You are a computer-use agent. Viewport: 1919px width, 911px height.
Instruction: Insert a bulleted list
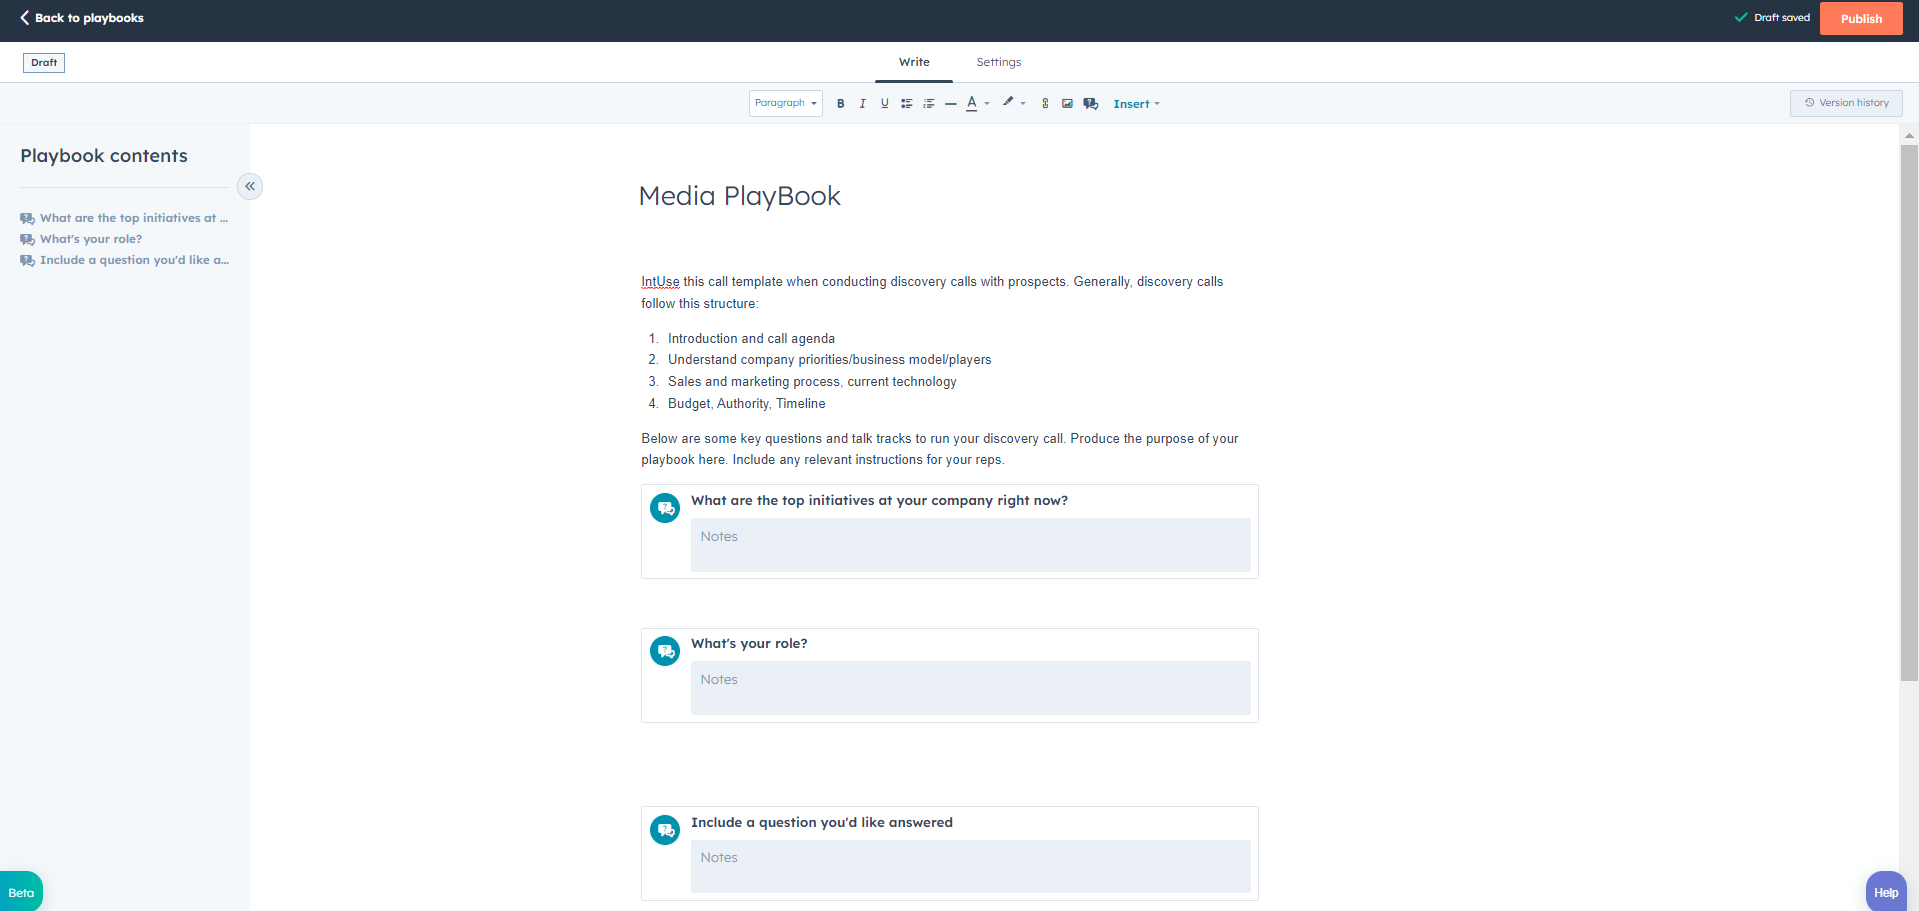coord(906,103)
